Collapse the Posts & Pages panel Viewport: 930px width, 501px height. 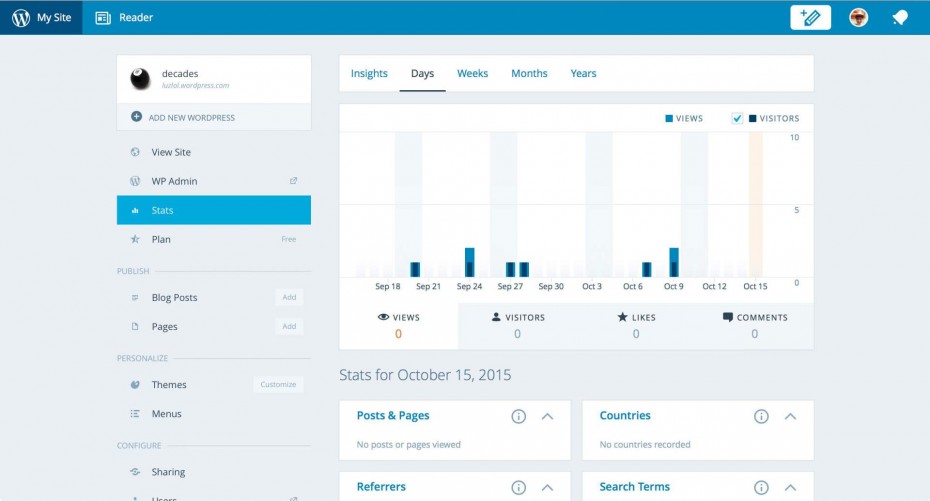(547, 416)
